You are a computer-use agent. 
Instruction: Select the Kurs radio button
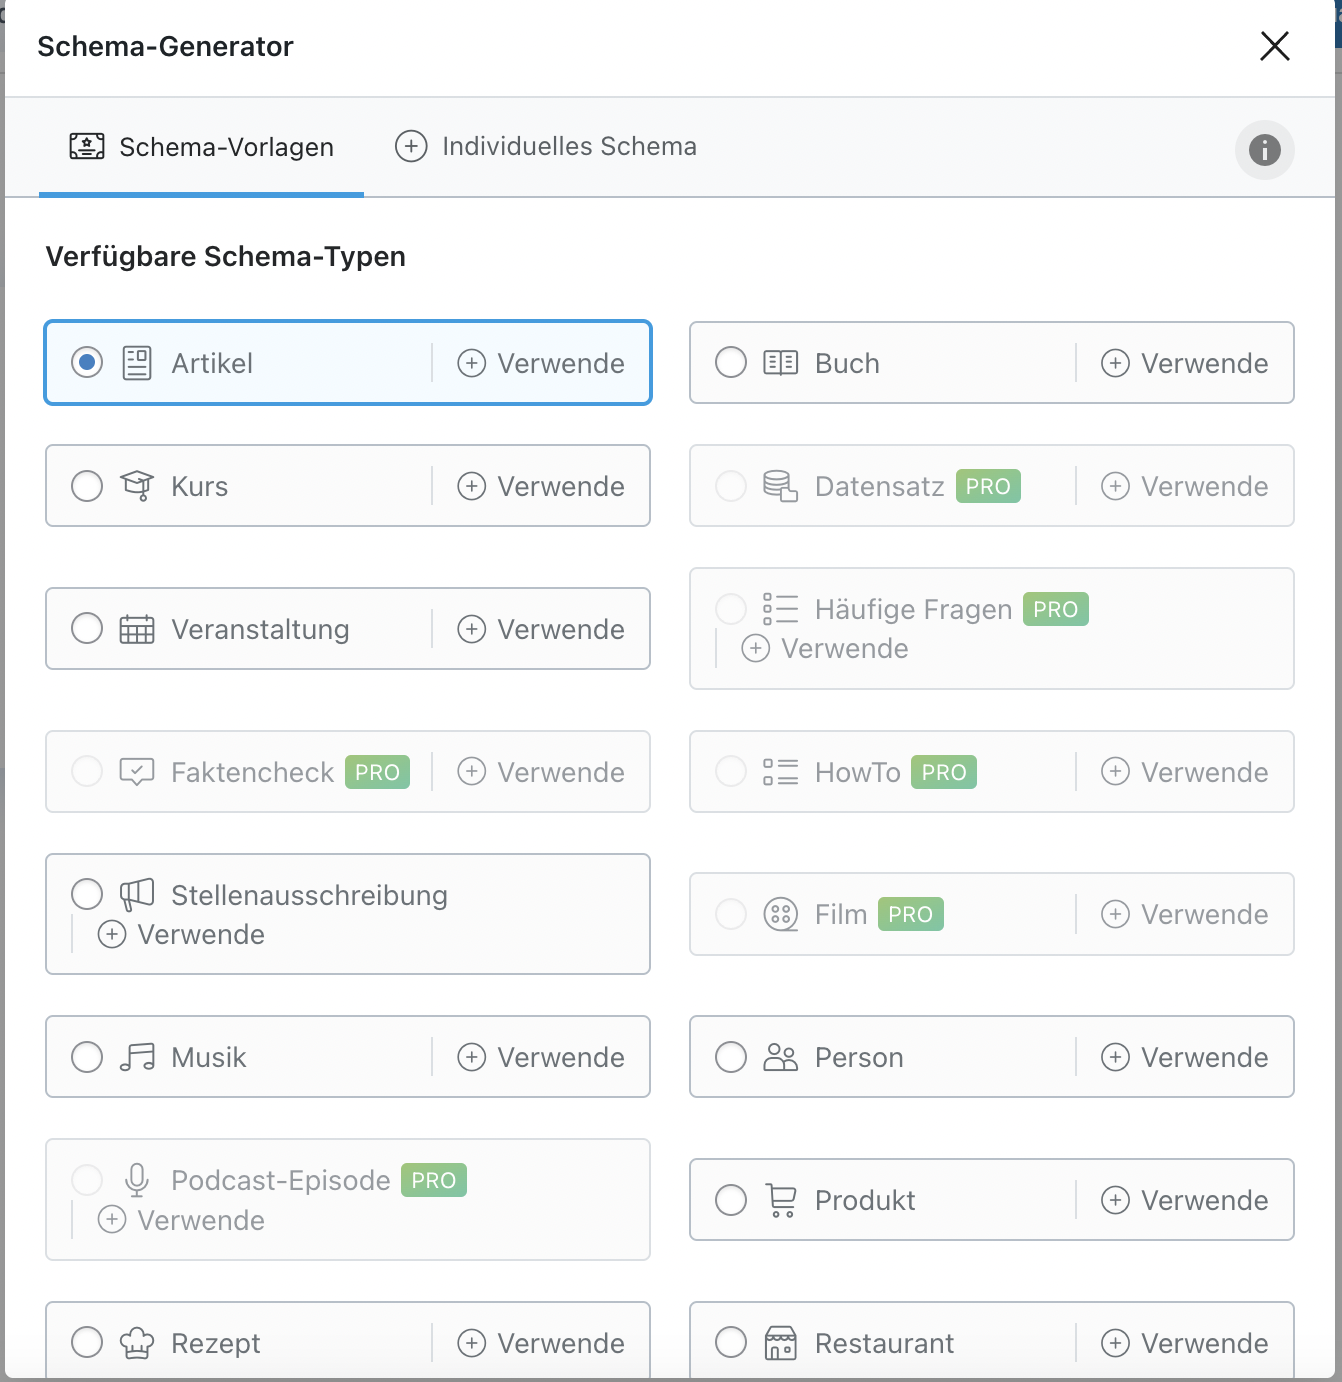(87, 486)
